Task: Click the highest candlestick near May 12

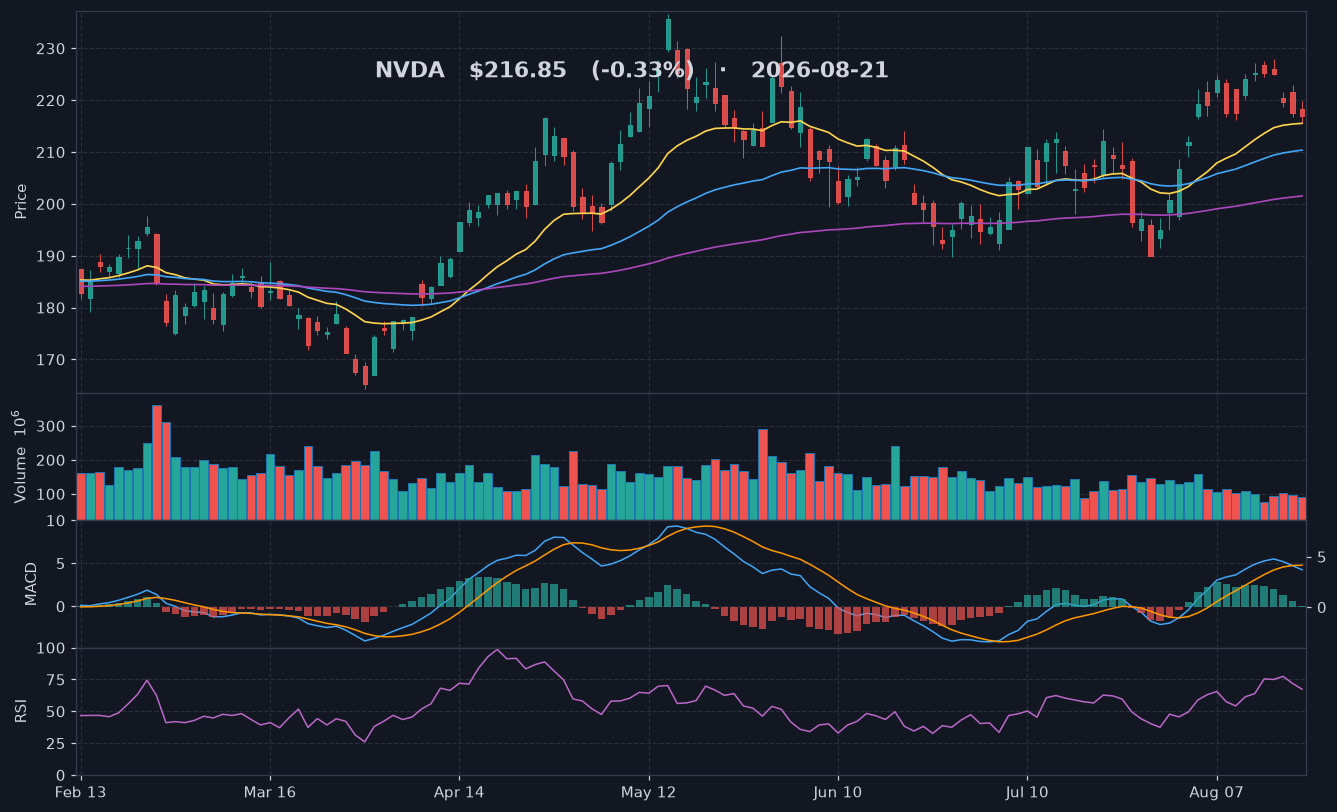Action: [668, 33]
